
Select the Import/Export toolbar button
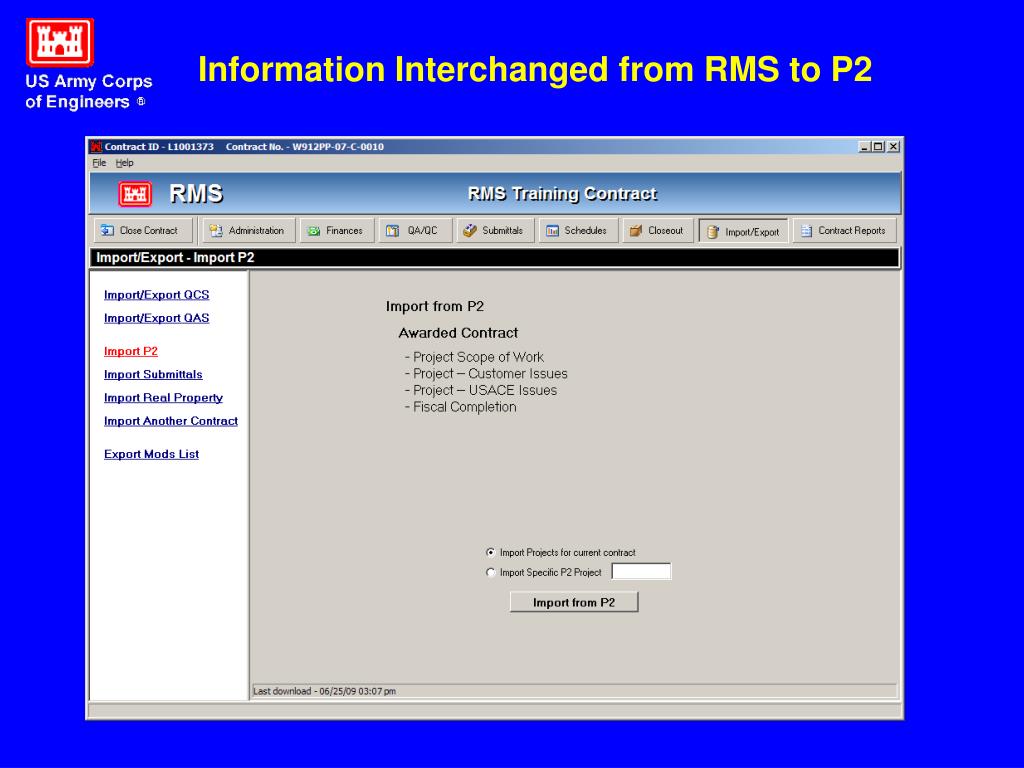pos(744,231)
